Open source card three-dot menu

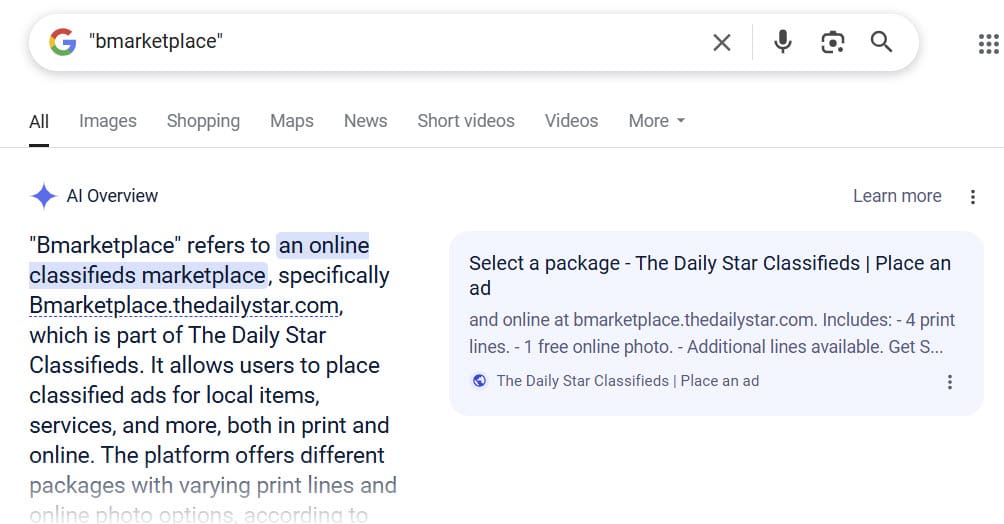coord(949,382)
